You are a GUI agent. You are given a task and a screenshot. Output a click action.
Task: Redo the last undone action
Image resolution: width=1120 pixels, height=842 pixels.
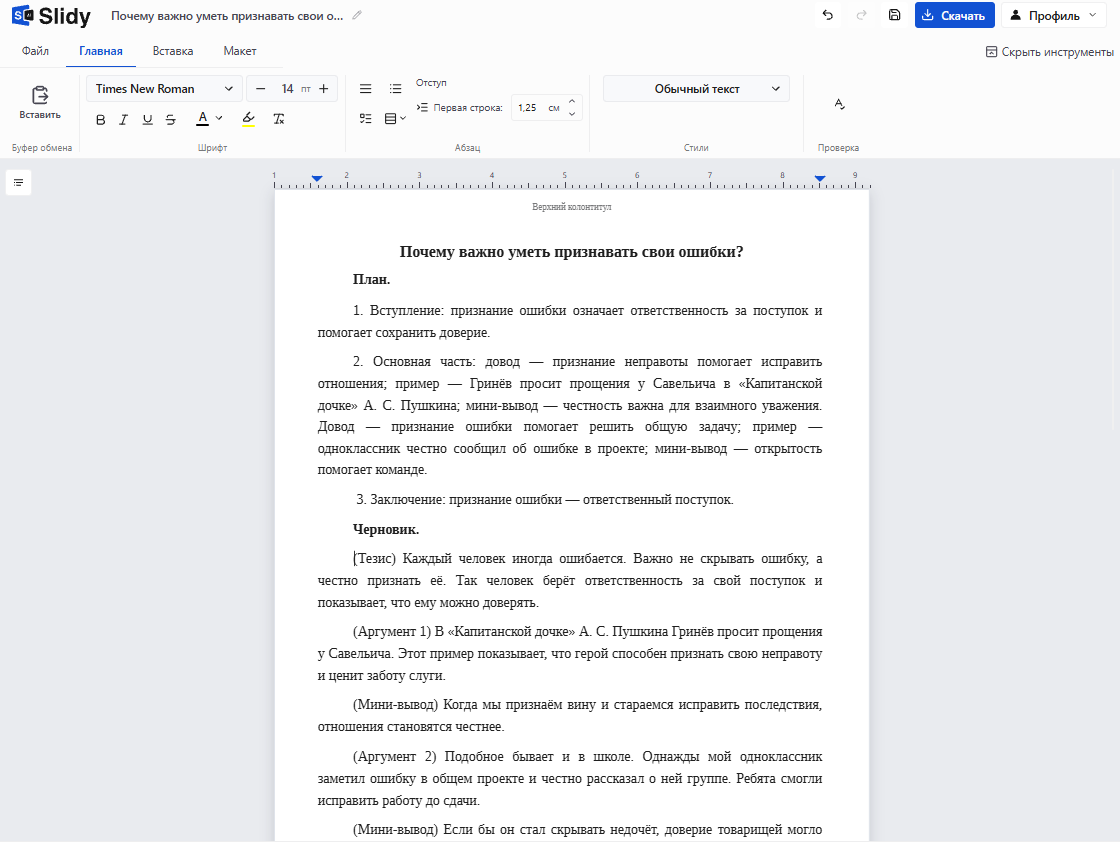[861, 15]
